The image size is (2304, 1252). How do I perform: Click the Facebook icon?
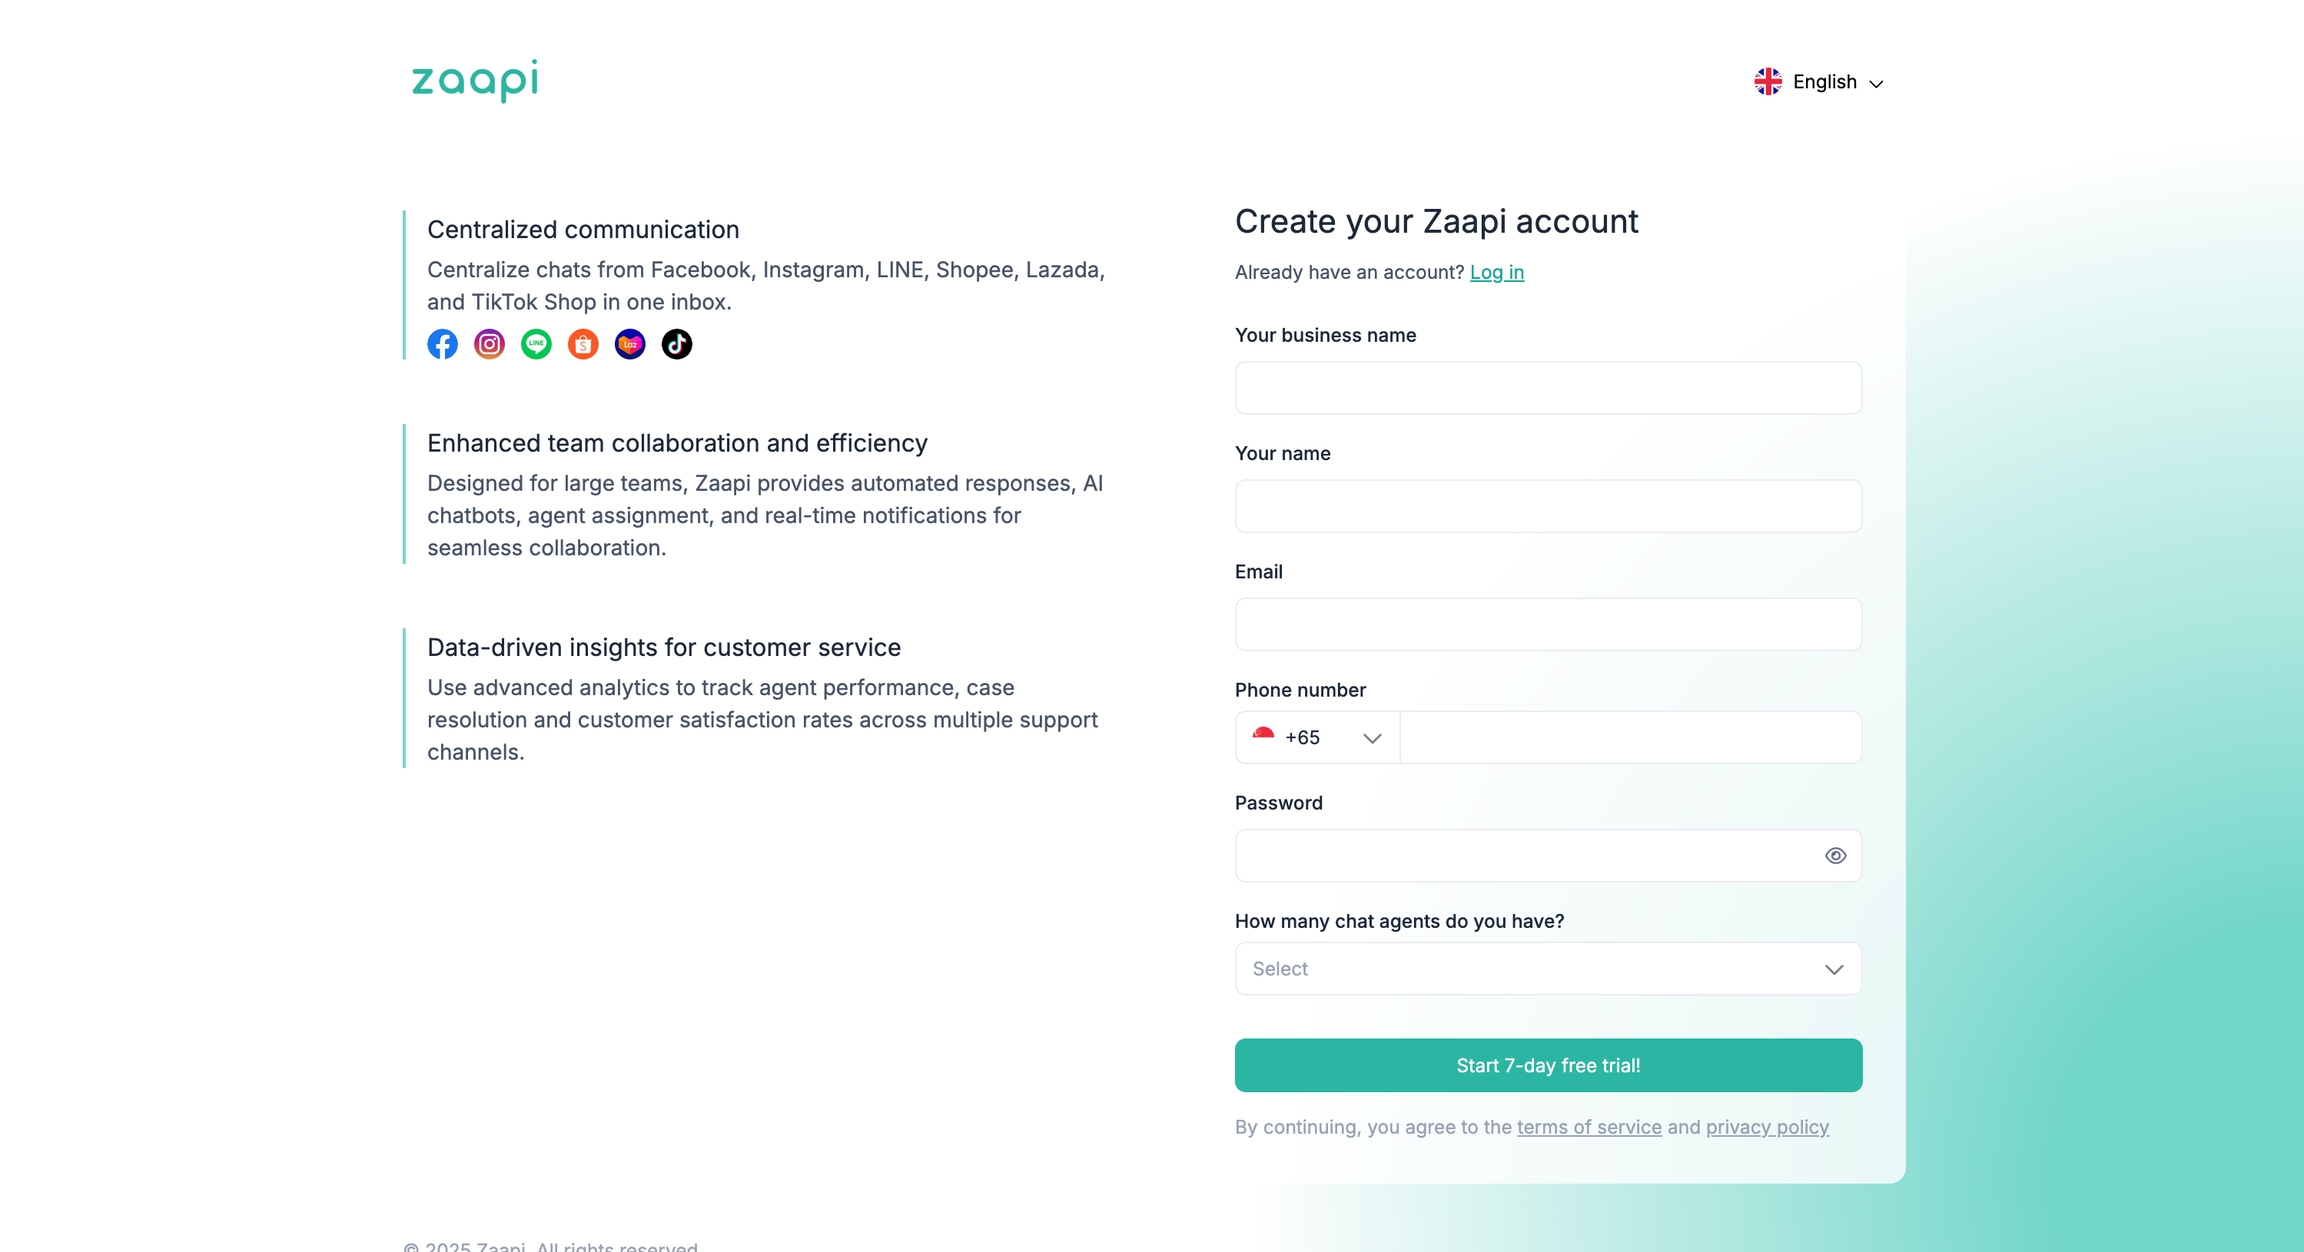pyautogui.click(x=442, y=344)
